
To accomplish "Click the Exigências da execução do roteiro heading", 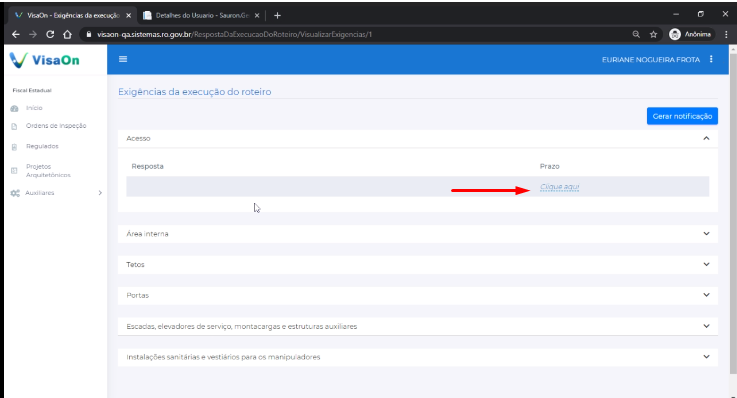I will tap(195, 92).
